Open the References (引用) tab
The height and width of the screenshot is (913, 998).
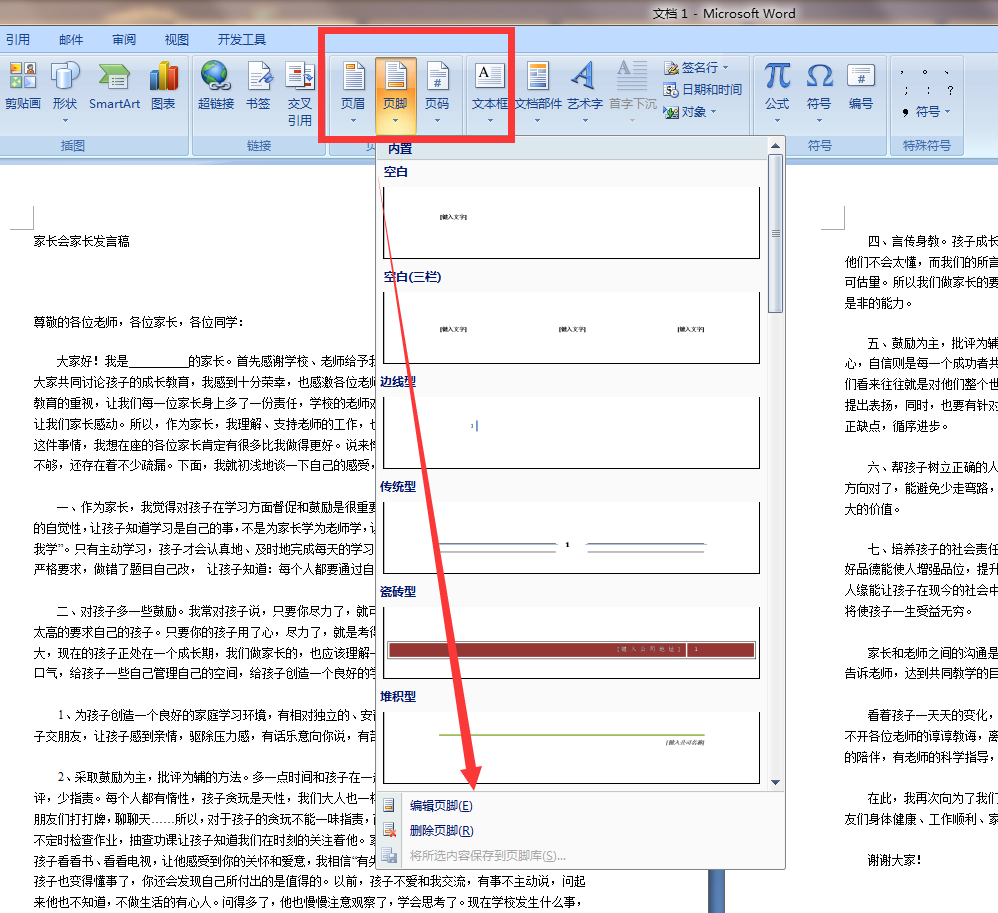click(x=18, y=39)
